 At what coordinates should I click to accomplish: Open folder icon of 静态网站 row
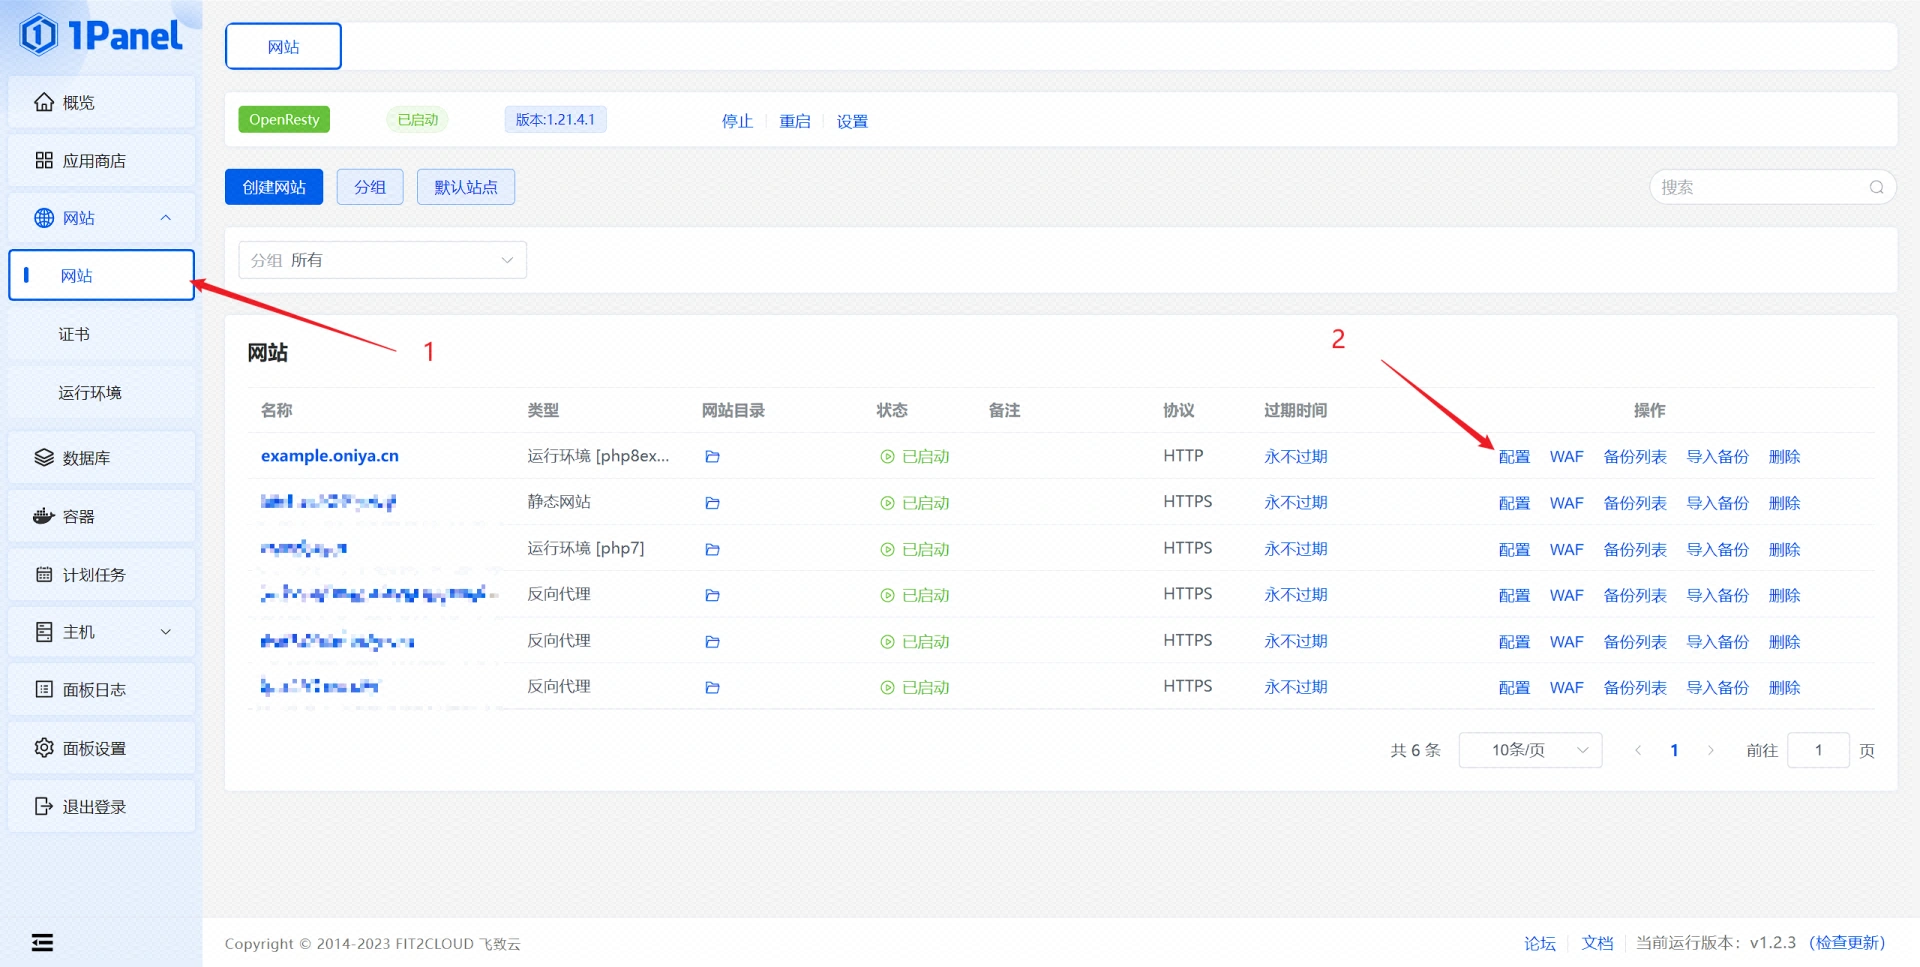712,503
